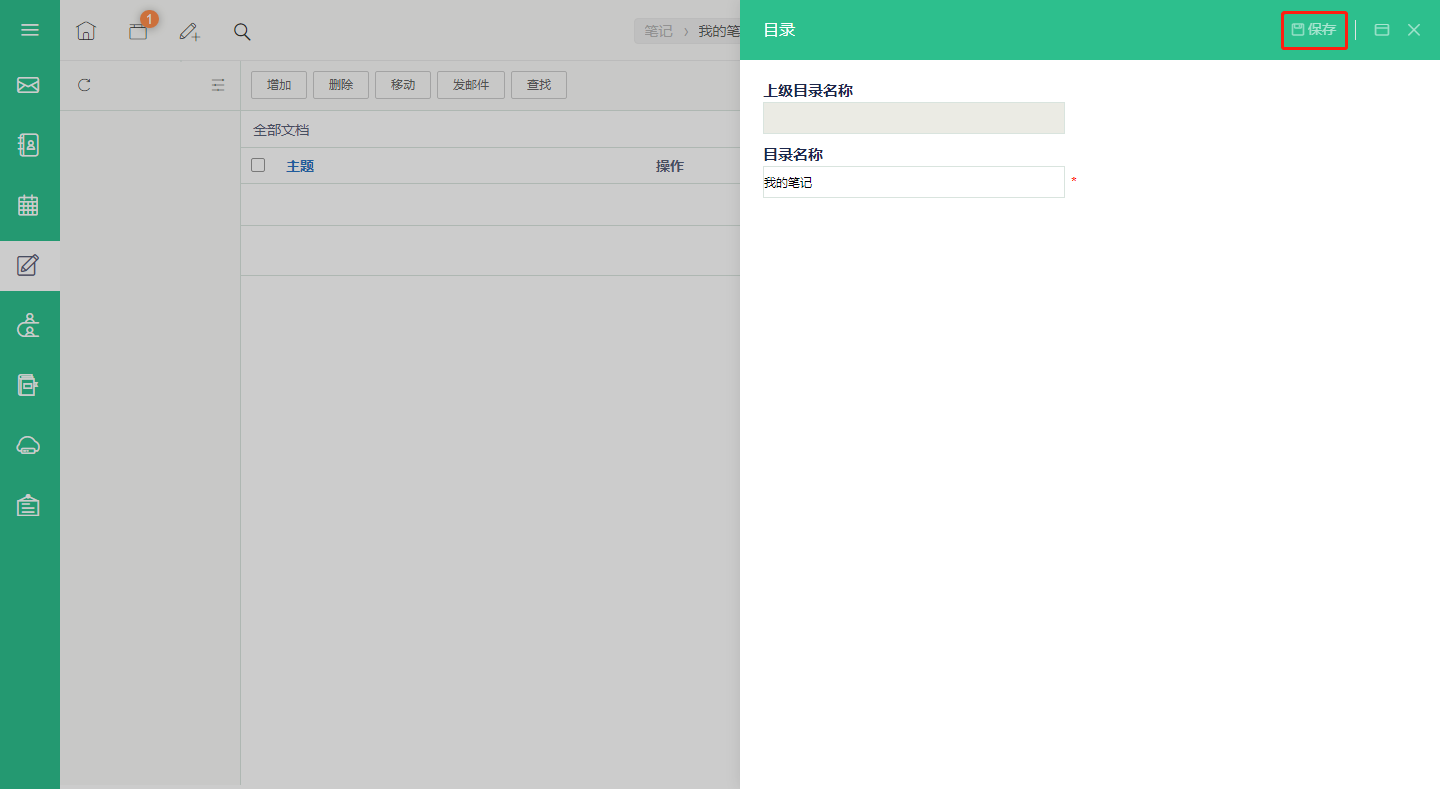Click the 笔记 breadcrumb item

click(x=658, y=31)
